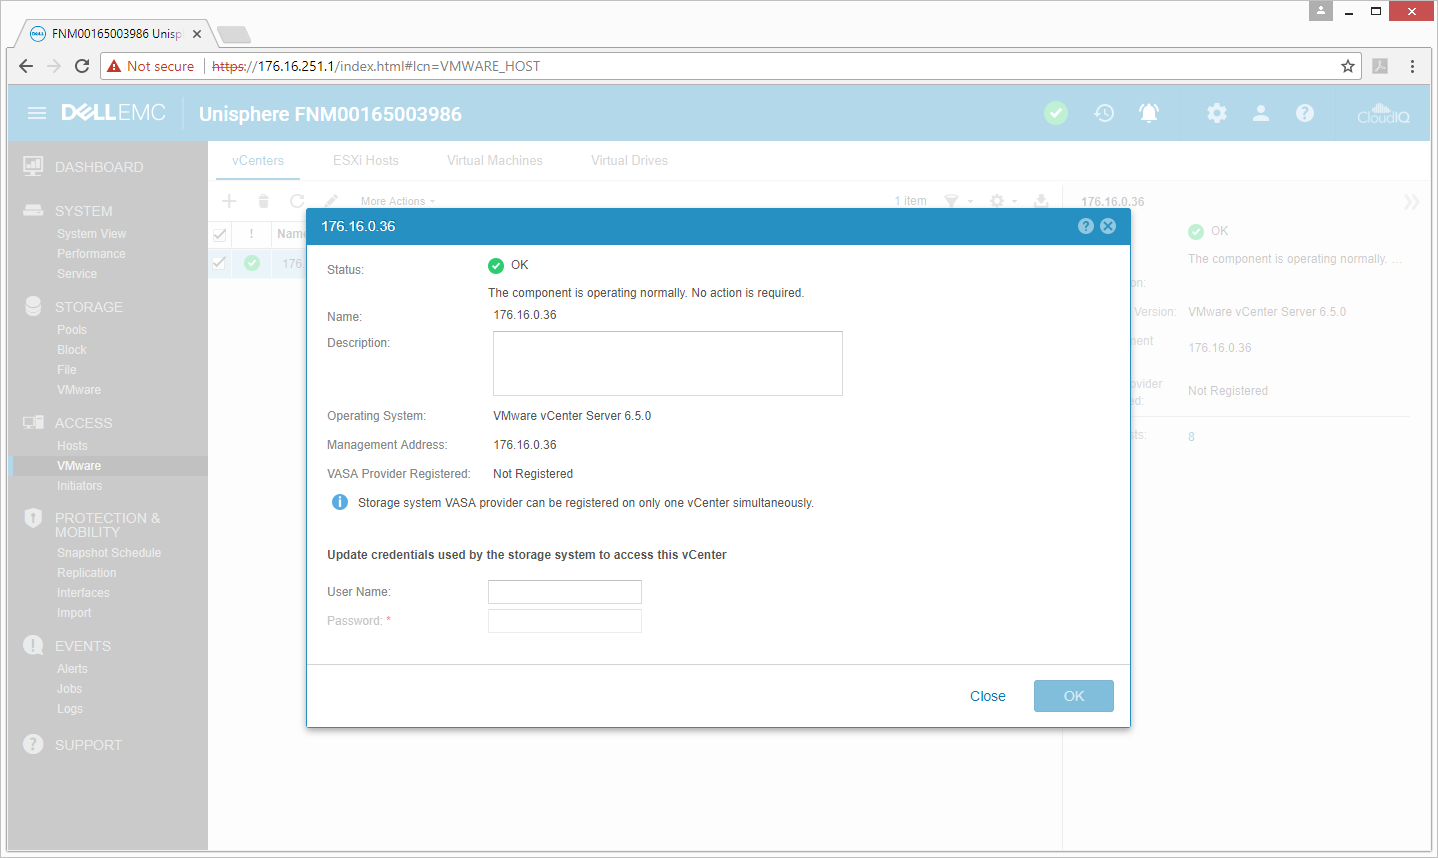Open Replication in sidebar
Screen dimensions: 1438x858
coord(87,573)
